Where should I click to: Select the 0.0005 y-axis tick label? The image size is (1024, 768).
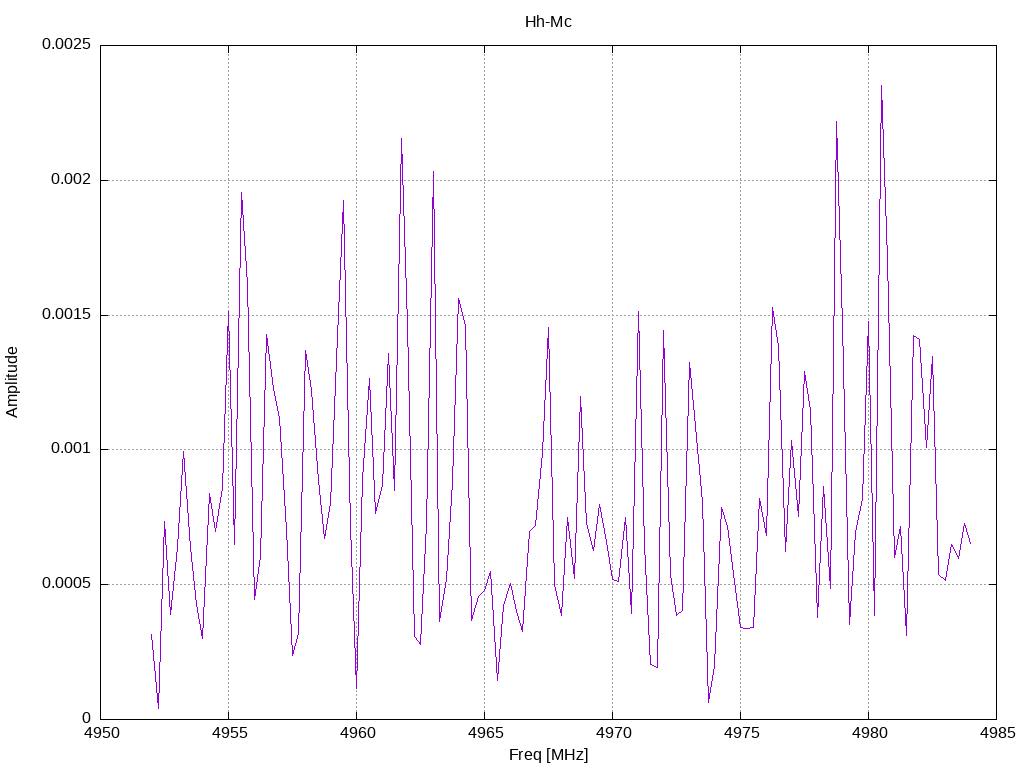67,583
